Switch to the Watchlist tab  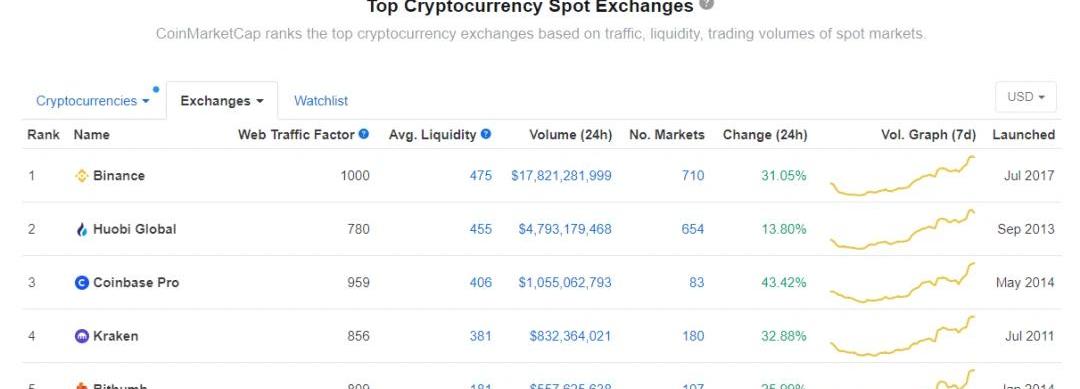click(321, 101)
